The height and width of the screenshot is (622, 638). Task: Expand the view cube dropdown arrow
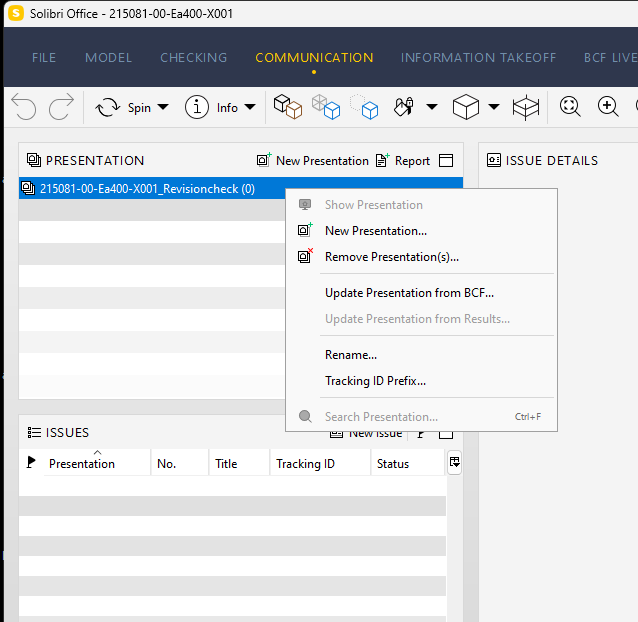[494, 107]
